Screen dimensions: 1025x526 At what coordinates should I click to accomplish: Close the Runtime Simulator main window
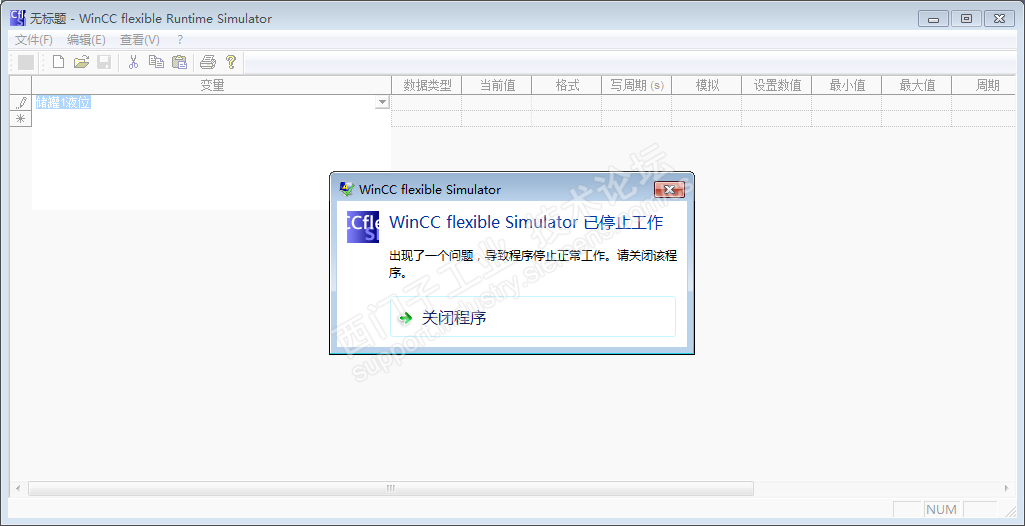(x=999, y=19)
